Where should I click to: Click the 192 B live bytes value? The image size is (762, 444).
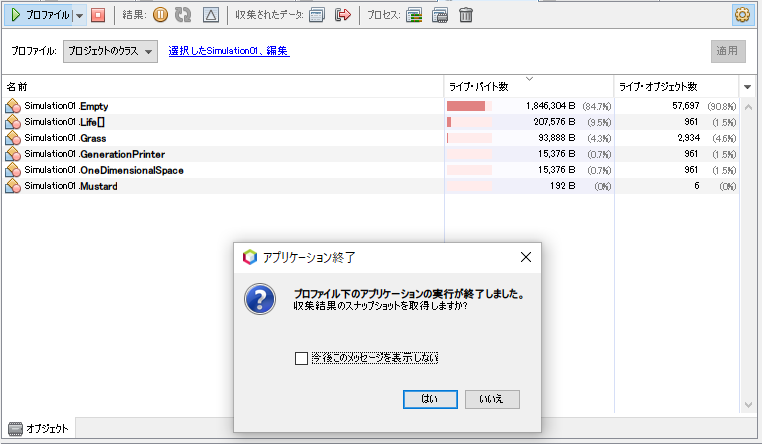562,186
